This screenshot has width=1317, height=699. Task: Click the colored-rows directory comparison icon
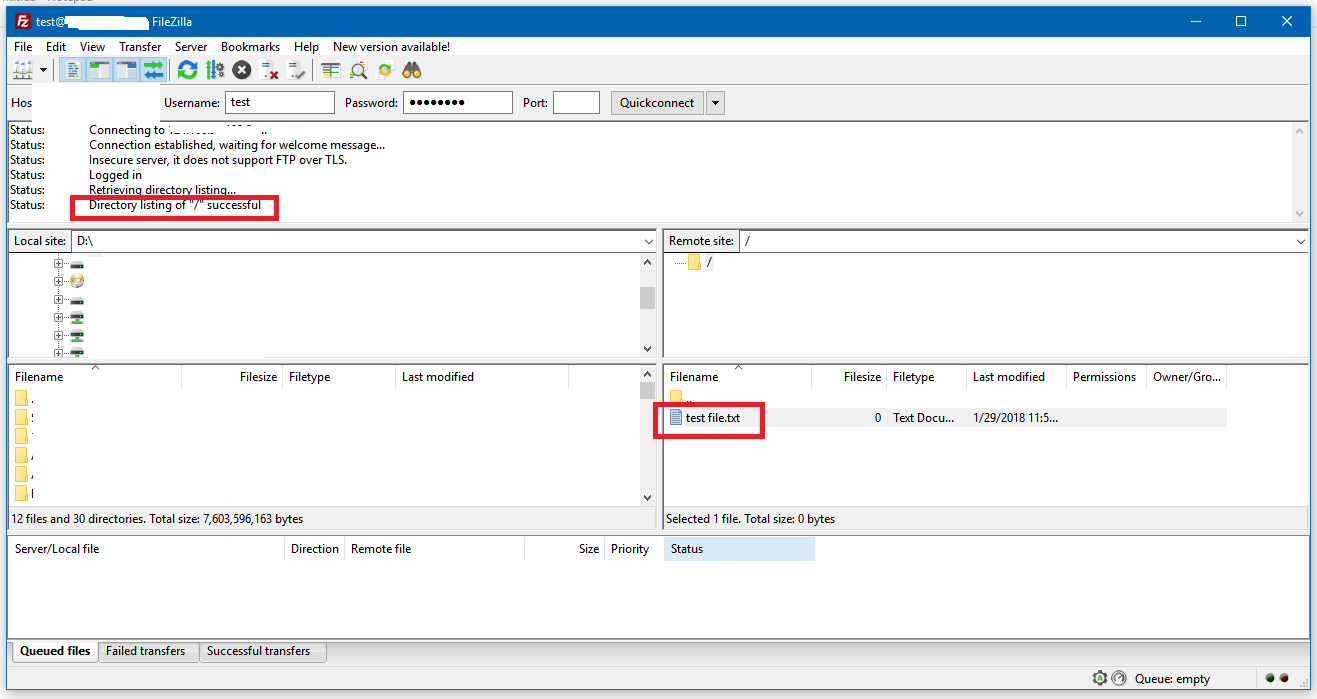click(331, 70)
